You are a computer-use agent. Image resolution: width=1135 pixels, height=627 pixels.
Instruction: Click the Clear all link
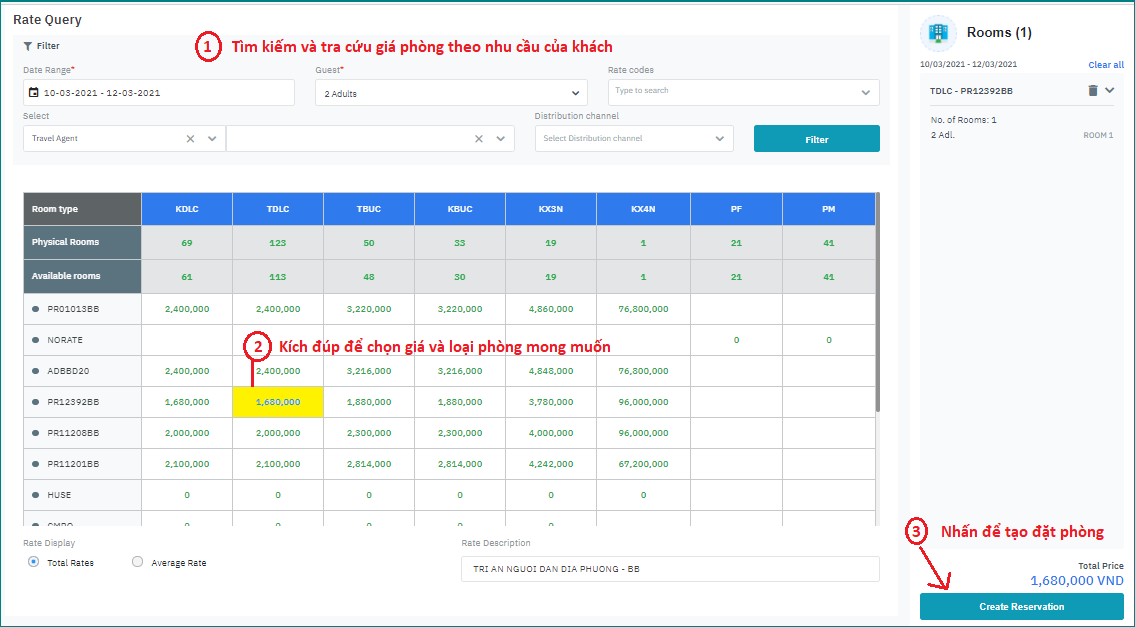1105,65
